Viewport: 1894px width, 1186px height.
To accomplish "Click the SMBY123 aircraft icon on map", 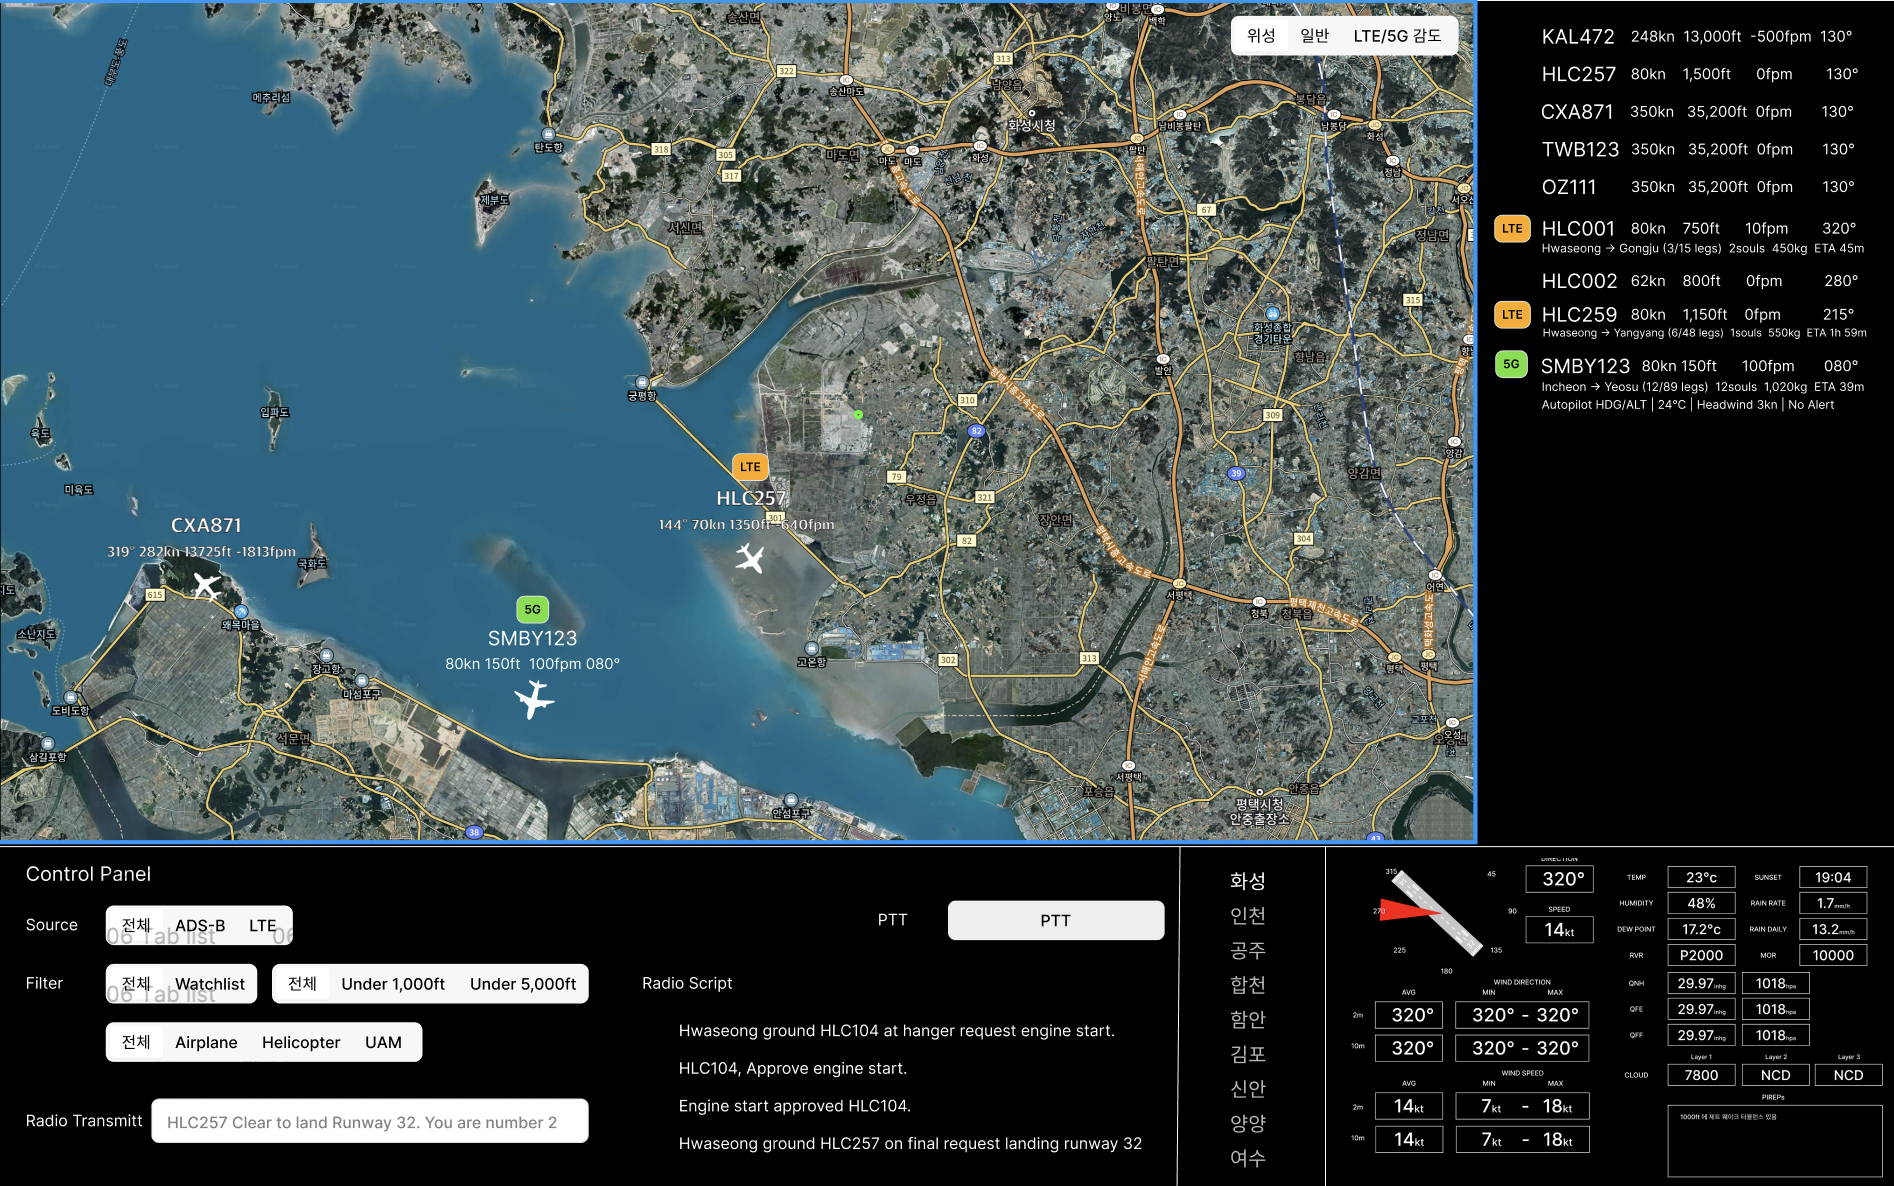I will pos(534,699).
